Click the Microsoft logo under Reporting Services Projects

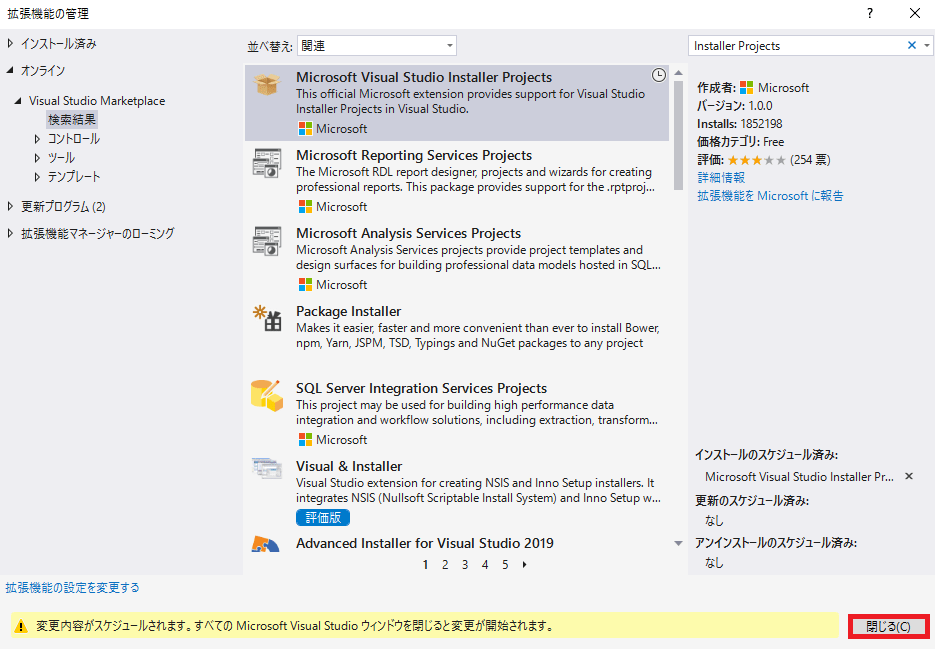click(x=305, y=206)
